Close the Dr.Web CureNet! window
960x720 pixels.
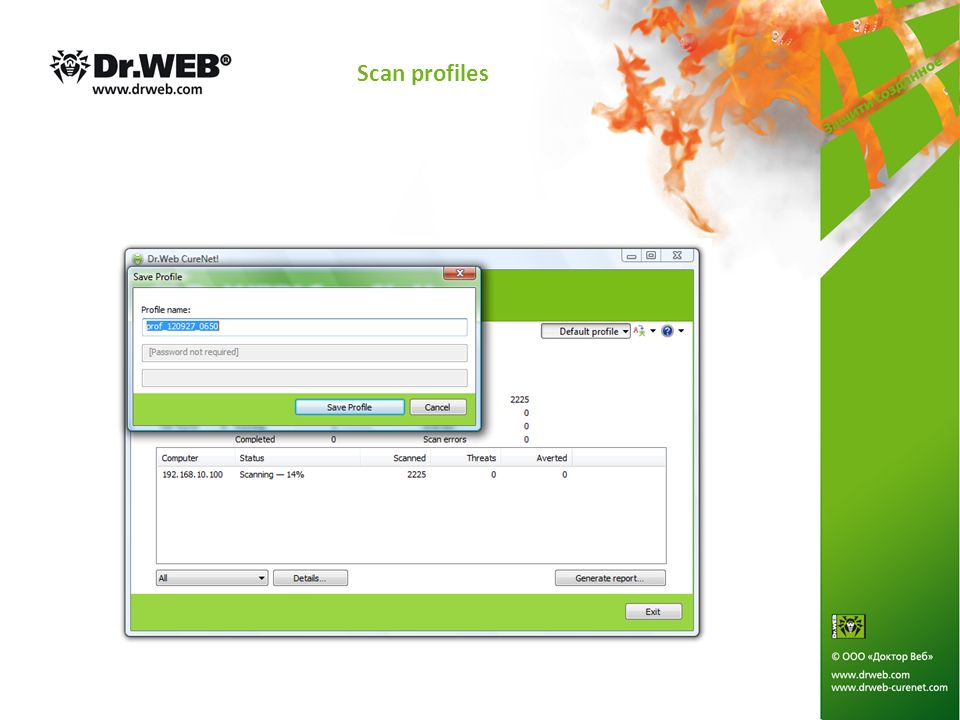pos(677,256)
